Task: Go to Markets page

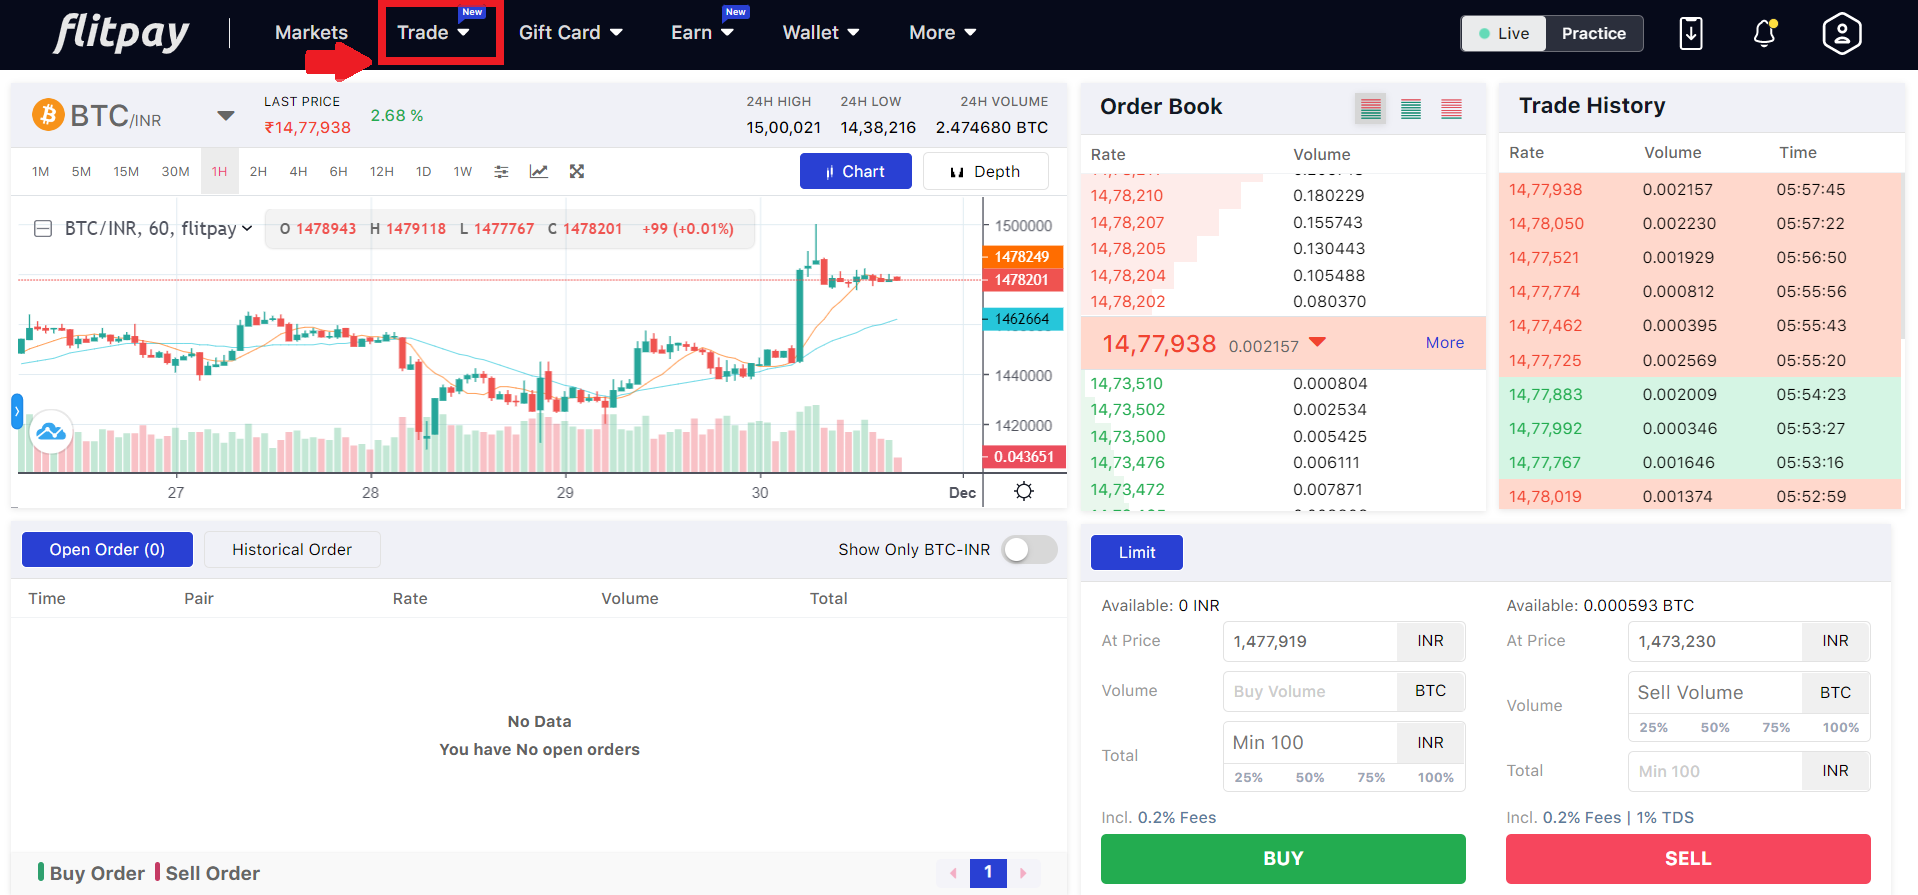Action: click(312, 33)
